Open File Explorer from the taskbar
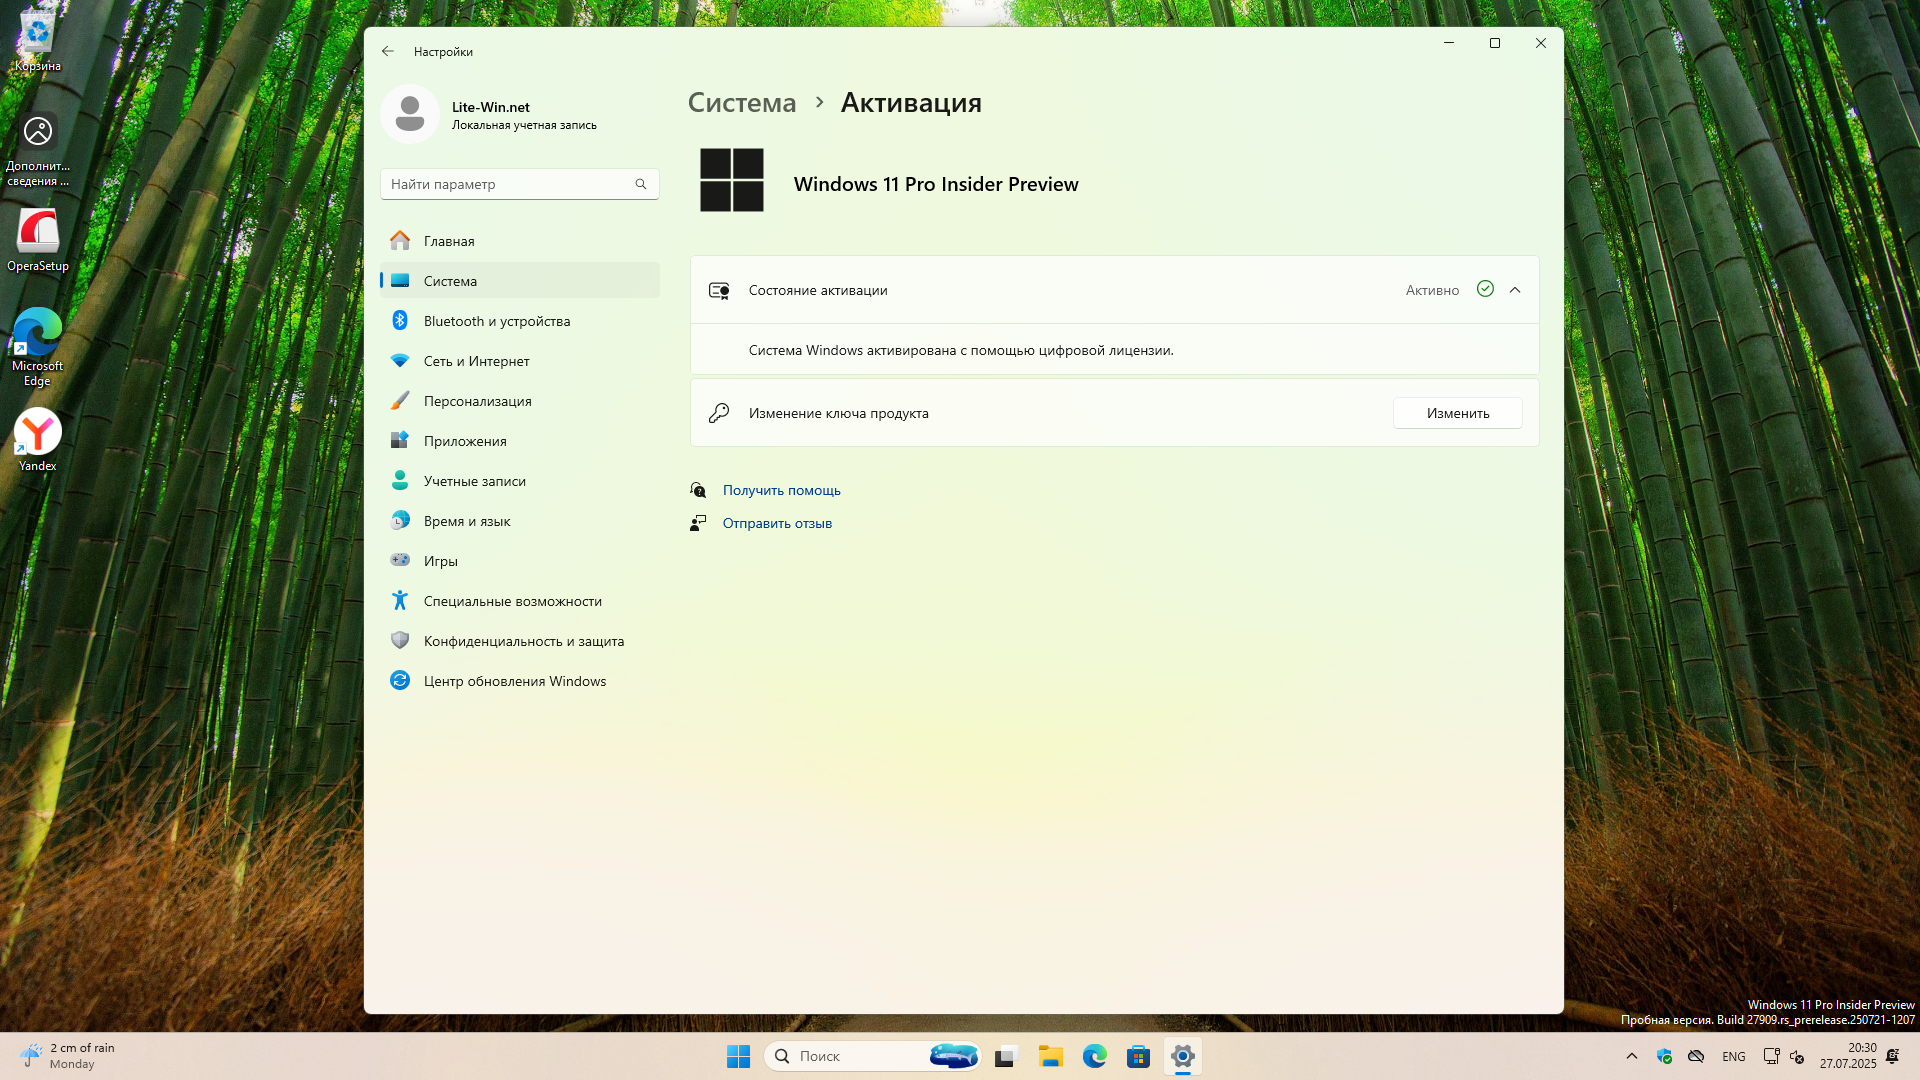Screen dimensions: 1920x1080 1050,1056
